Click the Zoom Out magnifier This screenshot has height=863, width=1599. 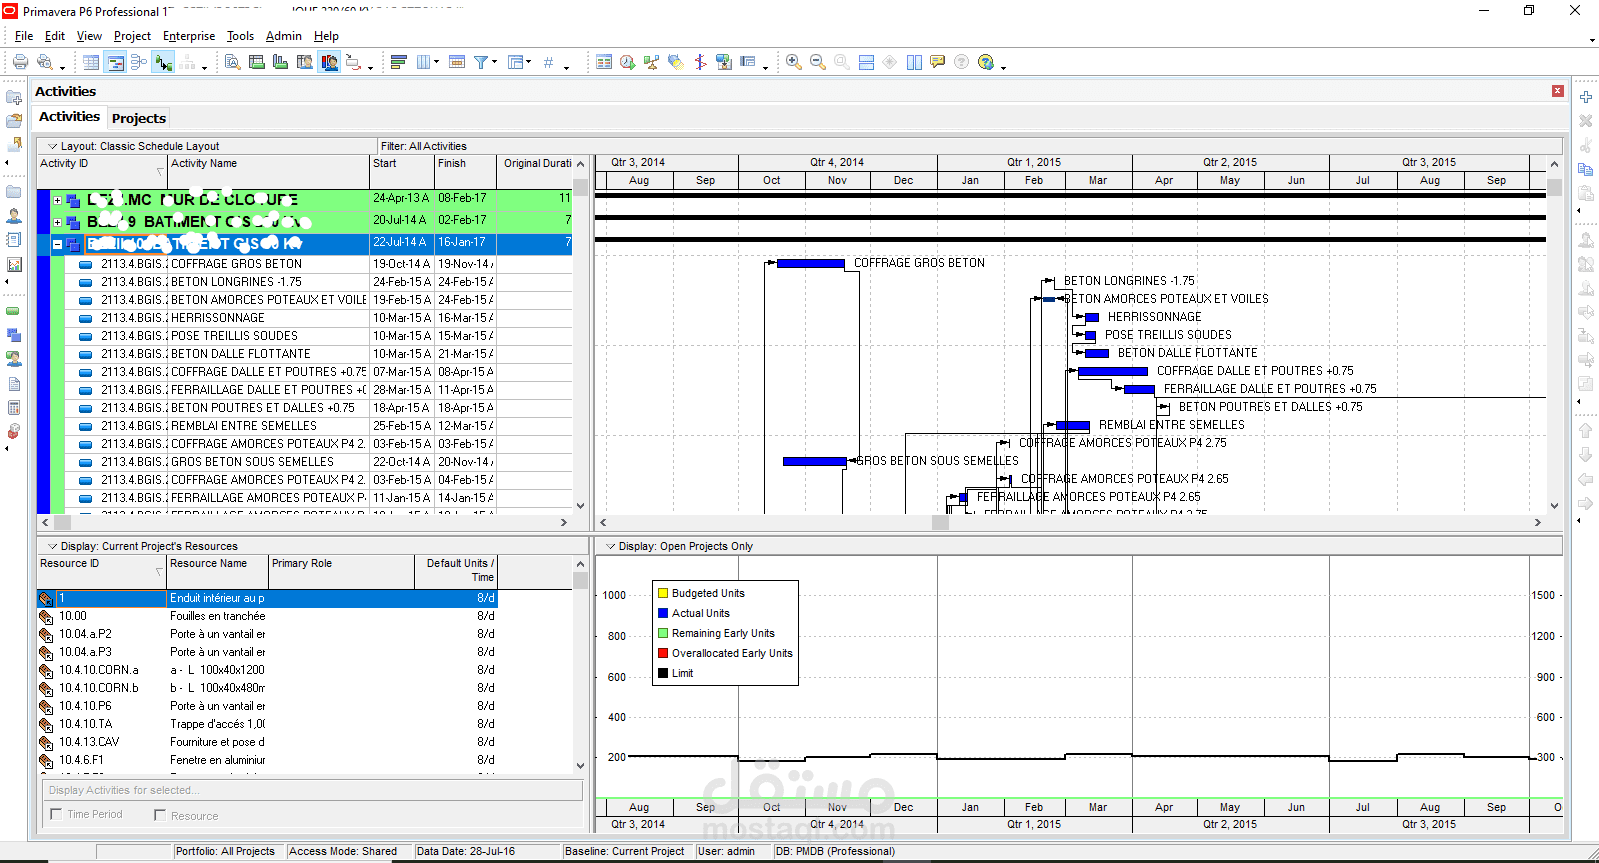pos(818,62)
